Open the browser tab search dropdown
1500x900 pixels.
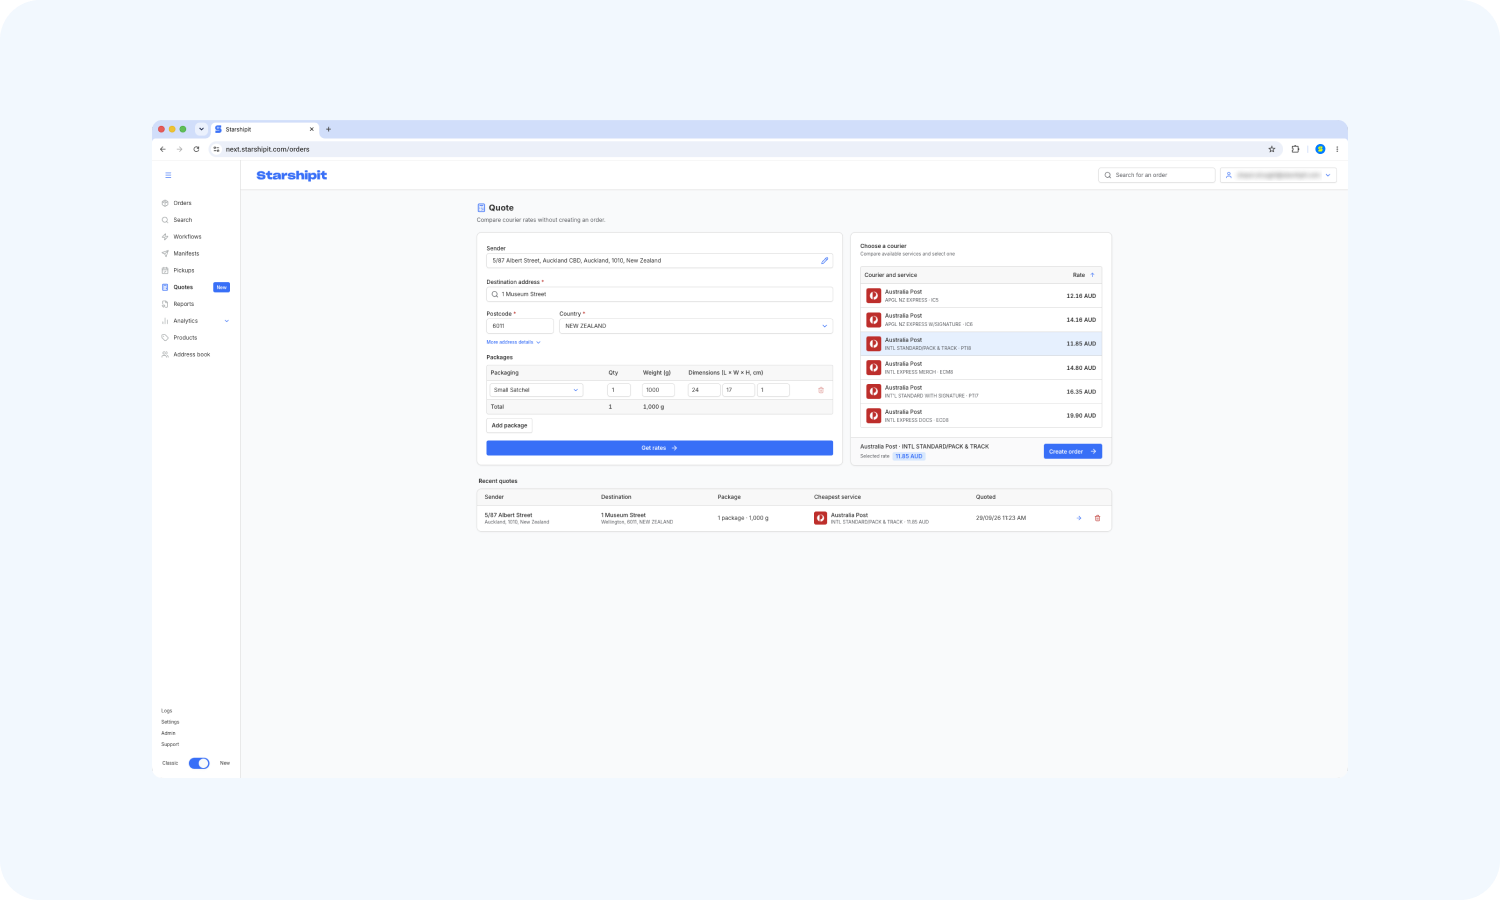coord(201,129)
